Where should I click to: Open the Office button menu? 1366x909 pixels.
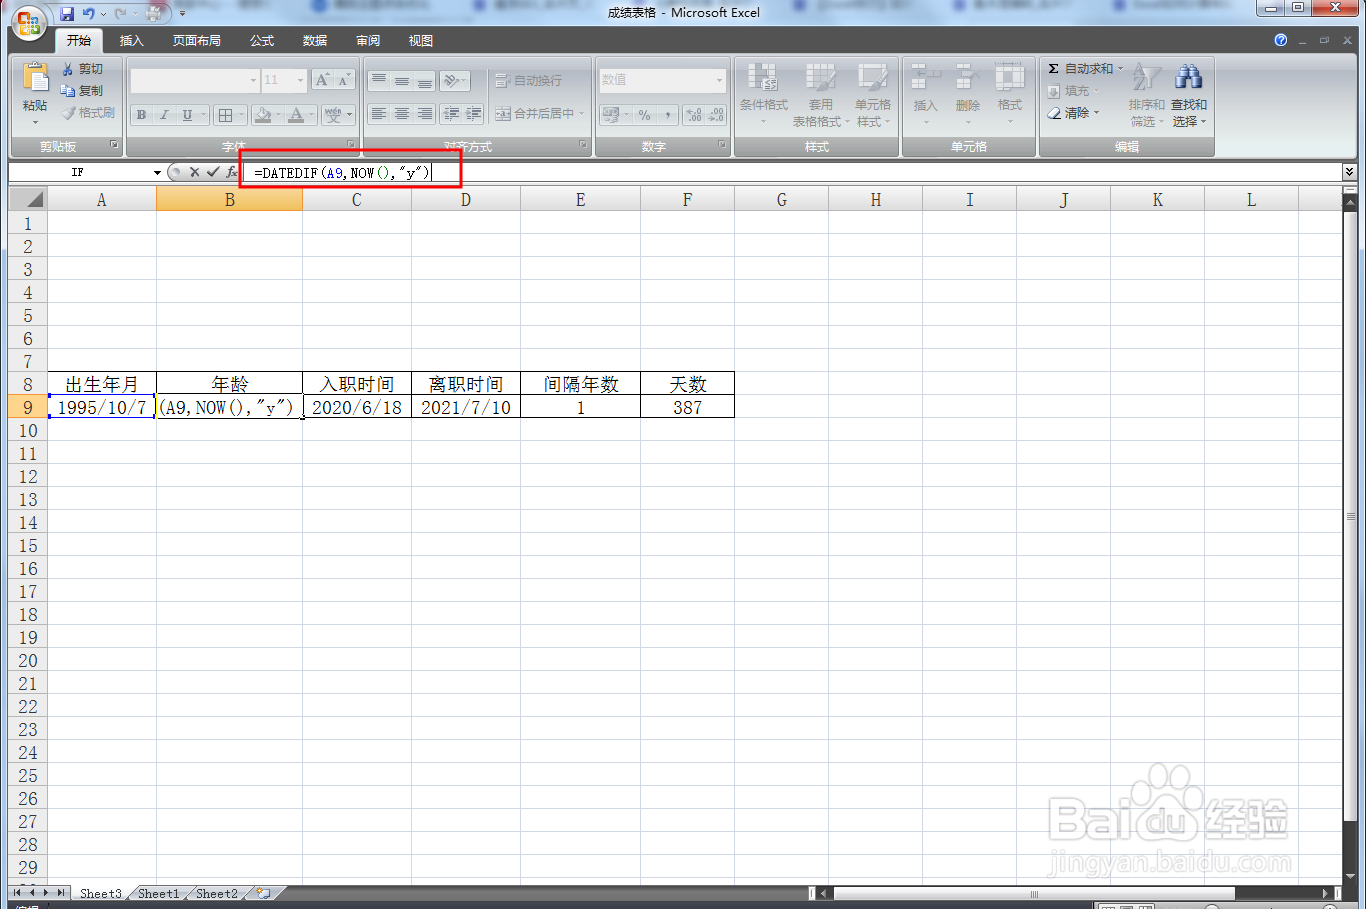28,22
